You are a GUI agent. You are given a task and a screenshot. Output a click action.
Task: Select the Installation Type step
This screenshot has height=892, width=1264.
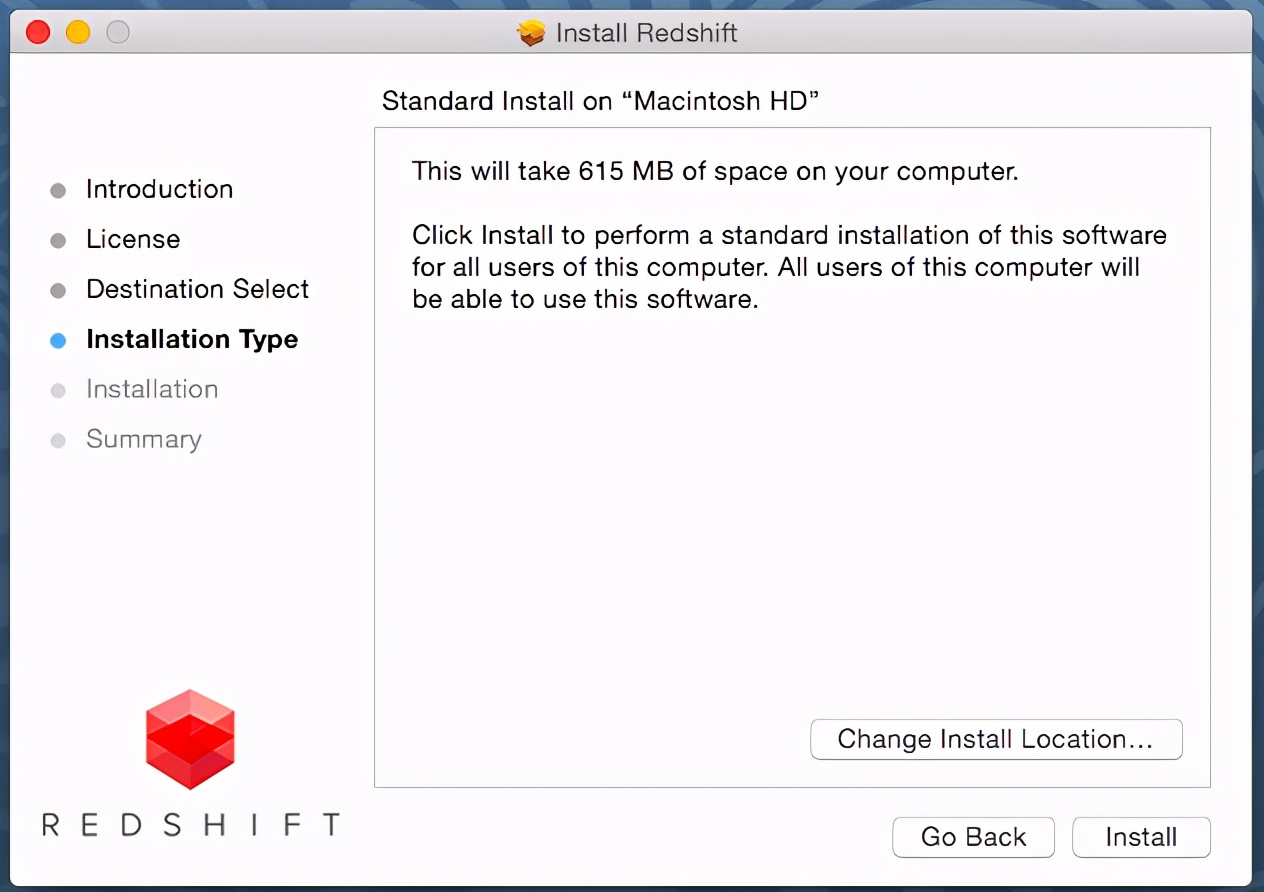pyautogui.click(x=192, y=339)
